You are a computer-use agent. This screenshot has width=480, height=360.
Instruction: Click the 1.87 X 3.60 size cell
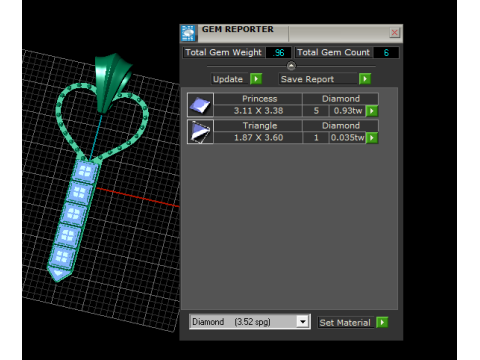click(258, 138)
